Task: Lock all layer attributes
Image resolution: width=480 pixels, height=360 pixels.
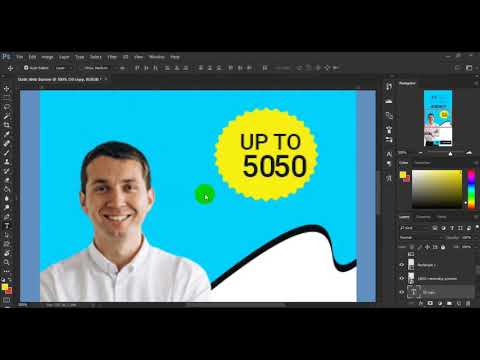Action: coord(443,247)
